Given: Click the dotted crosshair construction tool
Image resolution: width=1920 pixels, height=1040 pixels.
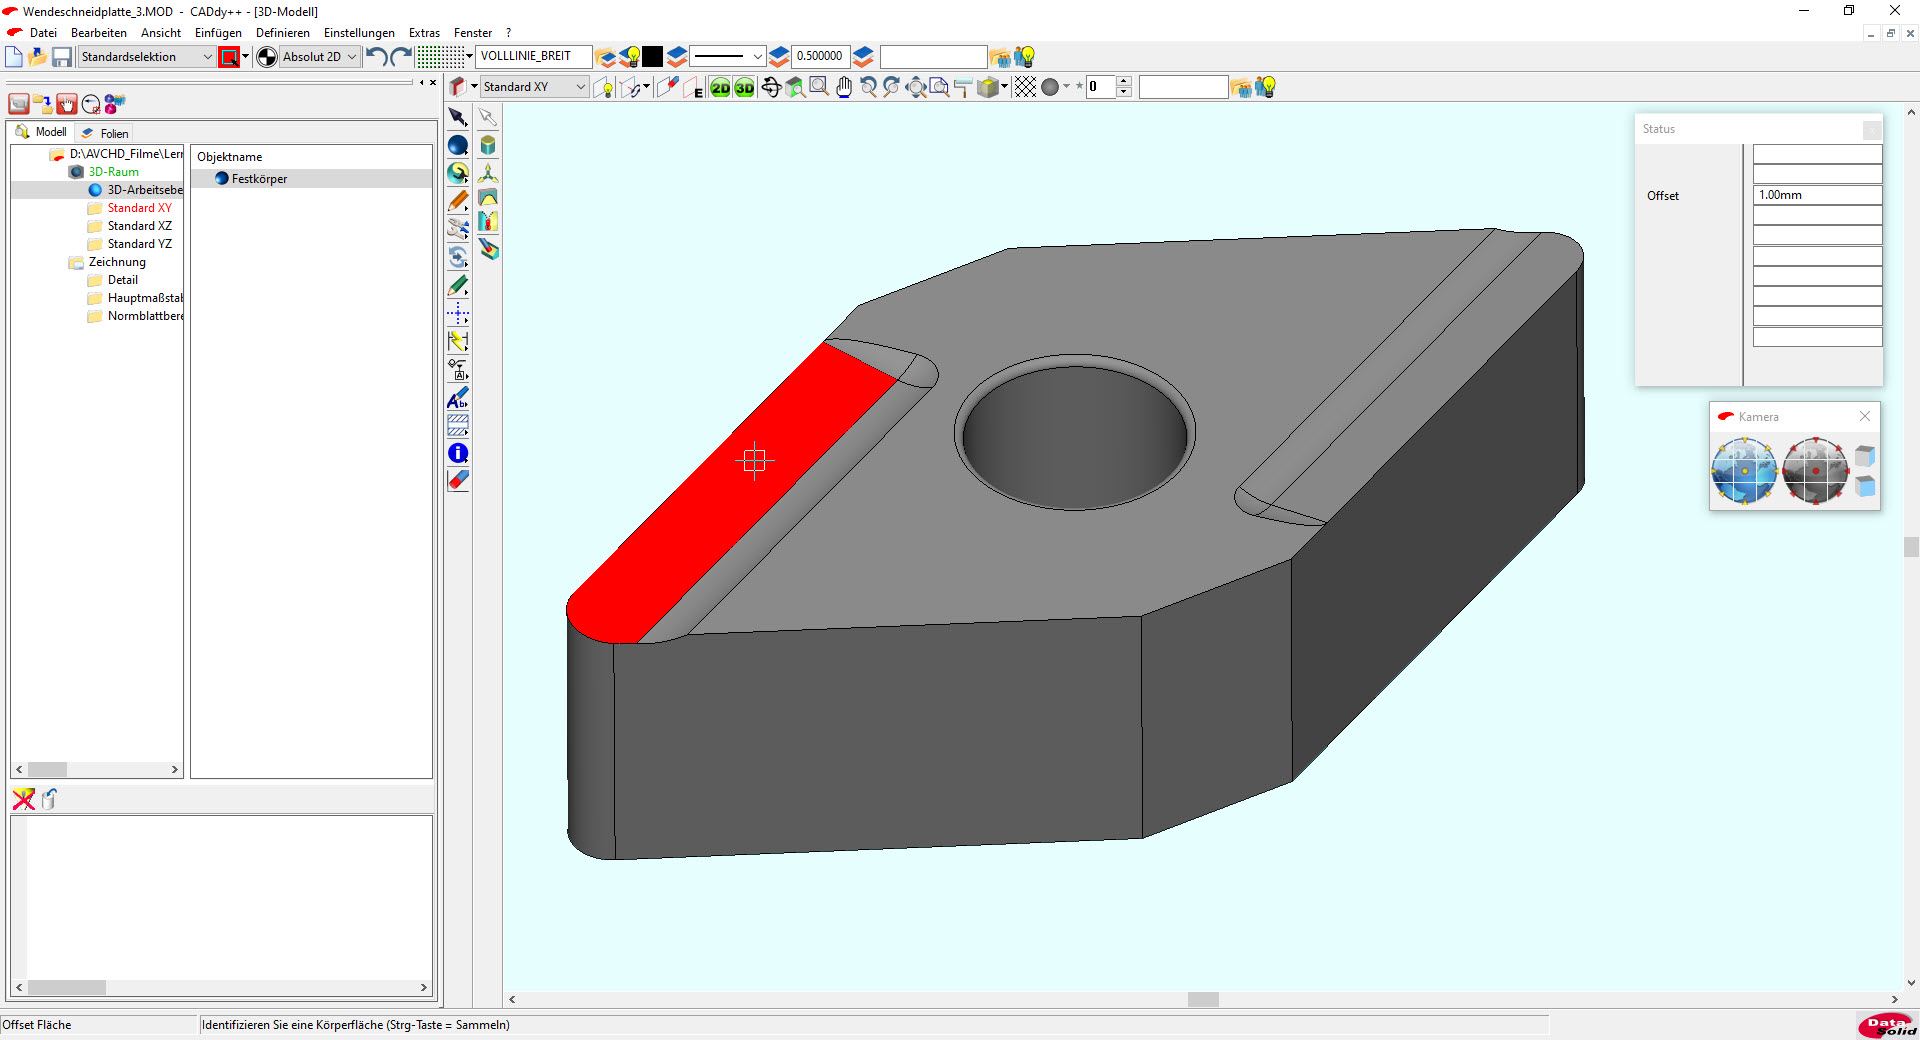Looking at the screenshot, I should pos(458,314).
